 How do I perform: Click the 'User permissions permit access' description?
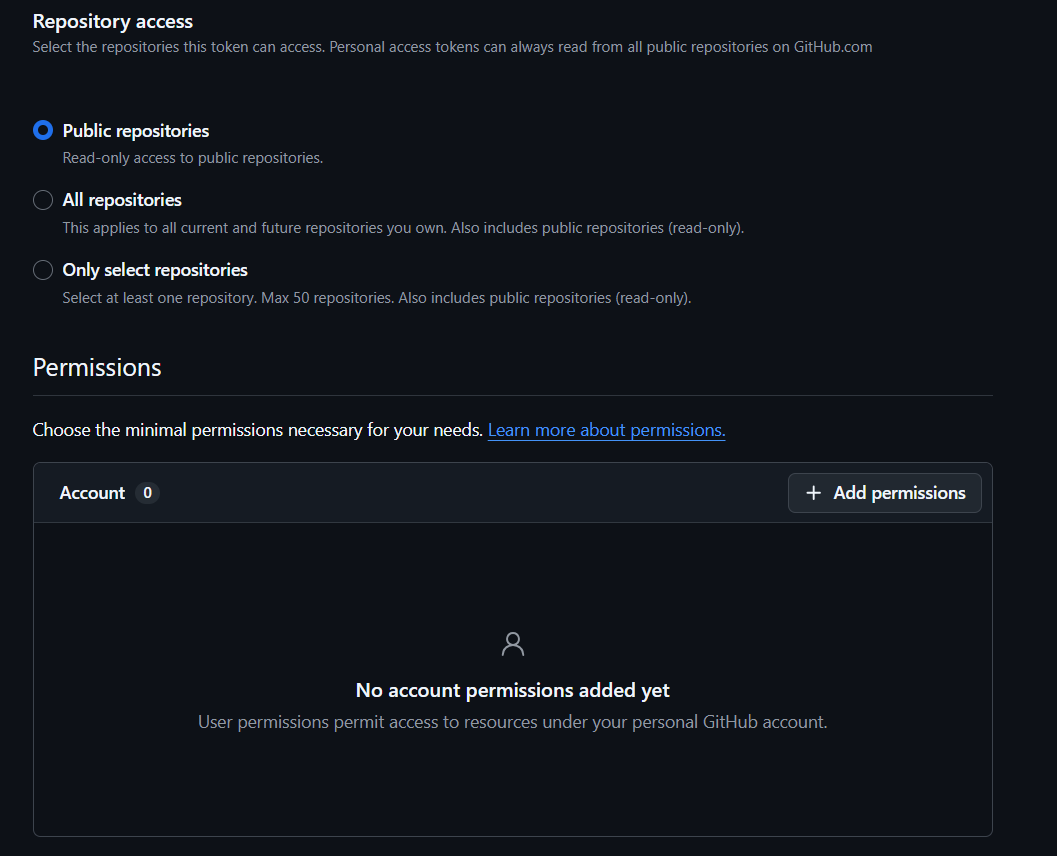click(513, 722)
